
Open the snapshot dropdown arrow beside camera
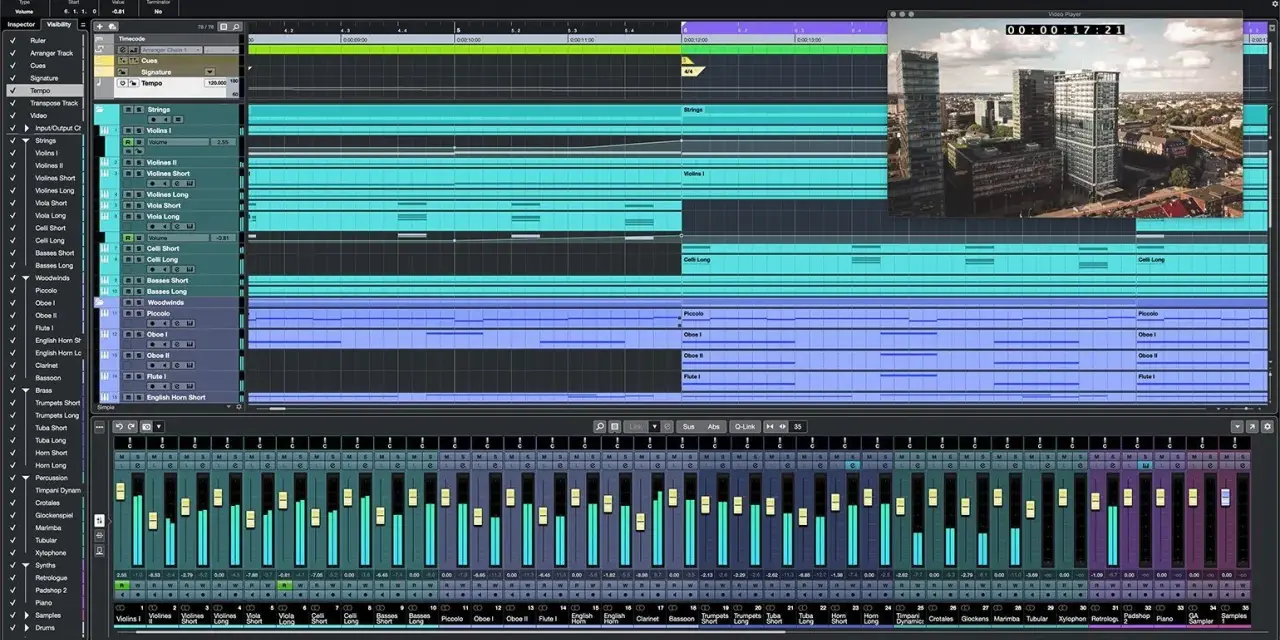click(x=159, y=426)
